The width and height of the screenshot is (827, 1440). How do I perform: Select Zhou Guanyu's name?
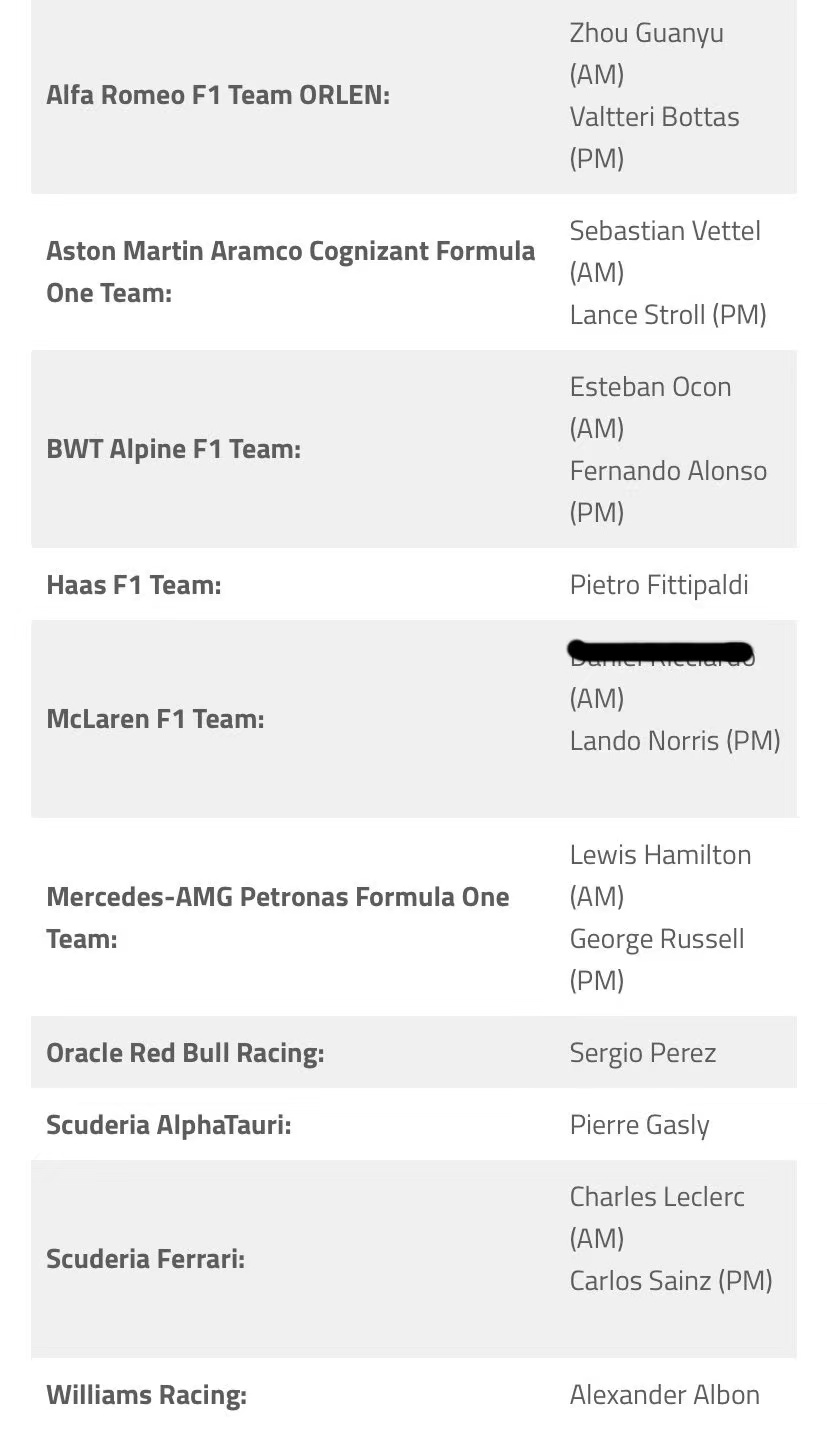click(x=646, y=33)
